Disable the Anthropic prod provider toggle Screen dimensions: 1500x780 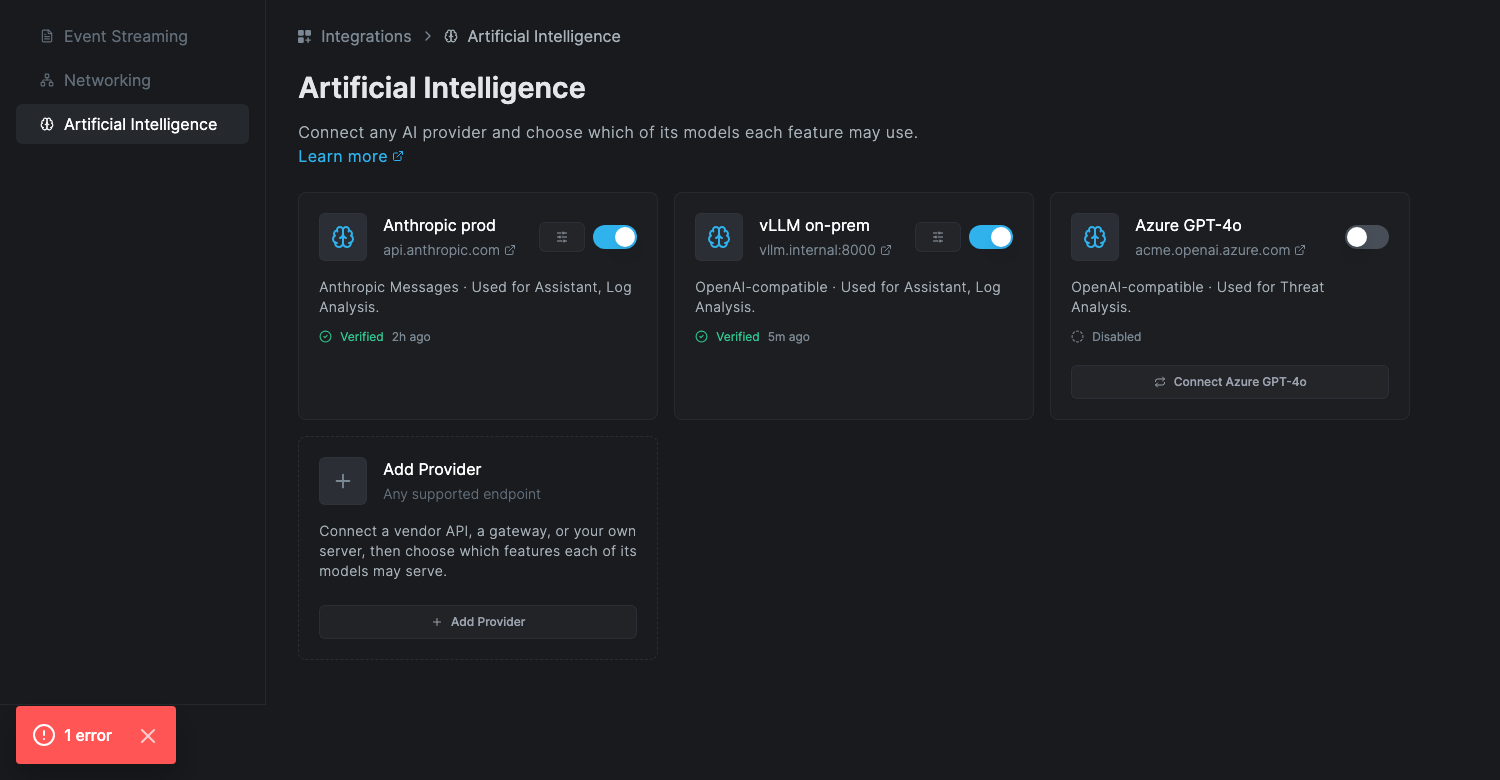pos(615,237)
